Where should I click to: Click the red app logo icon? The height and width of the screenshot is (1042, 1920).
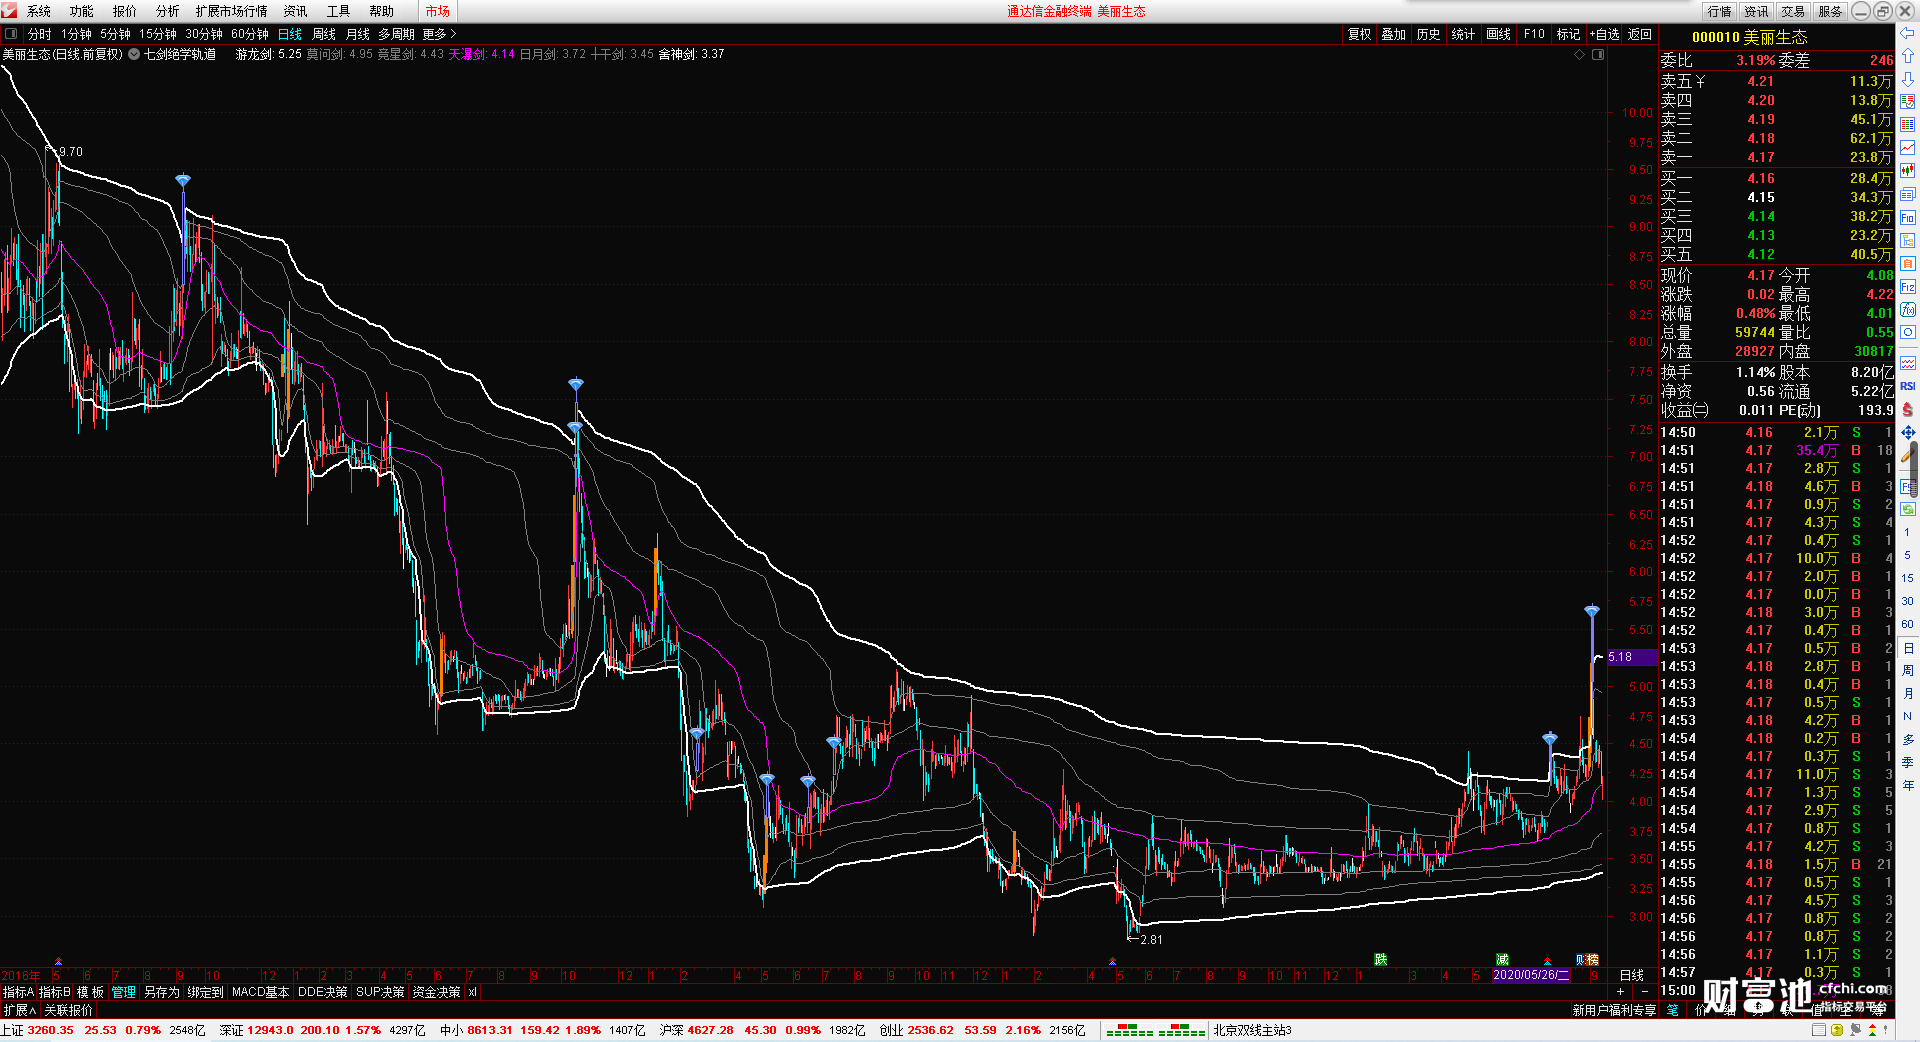(x=10, y=10)
